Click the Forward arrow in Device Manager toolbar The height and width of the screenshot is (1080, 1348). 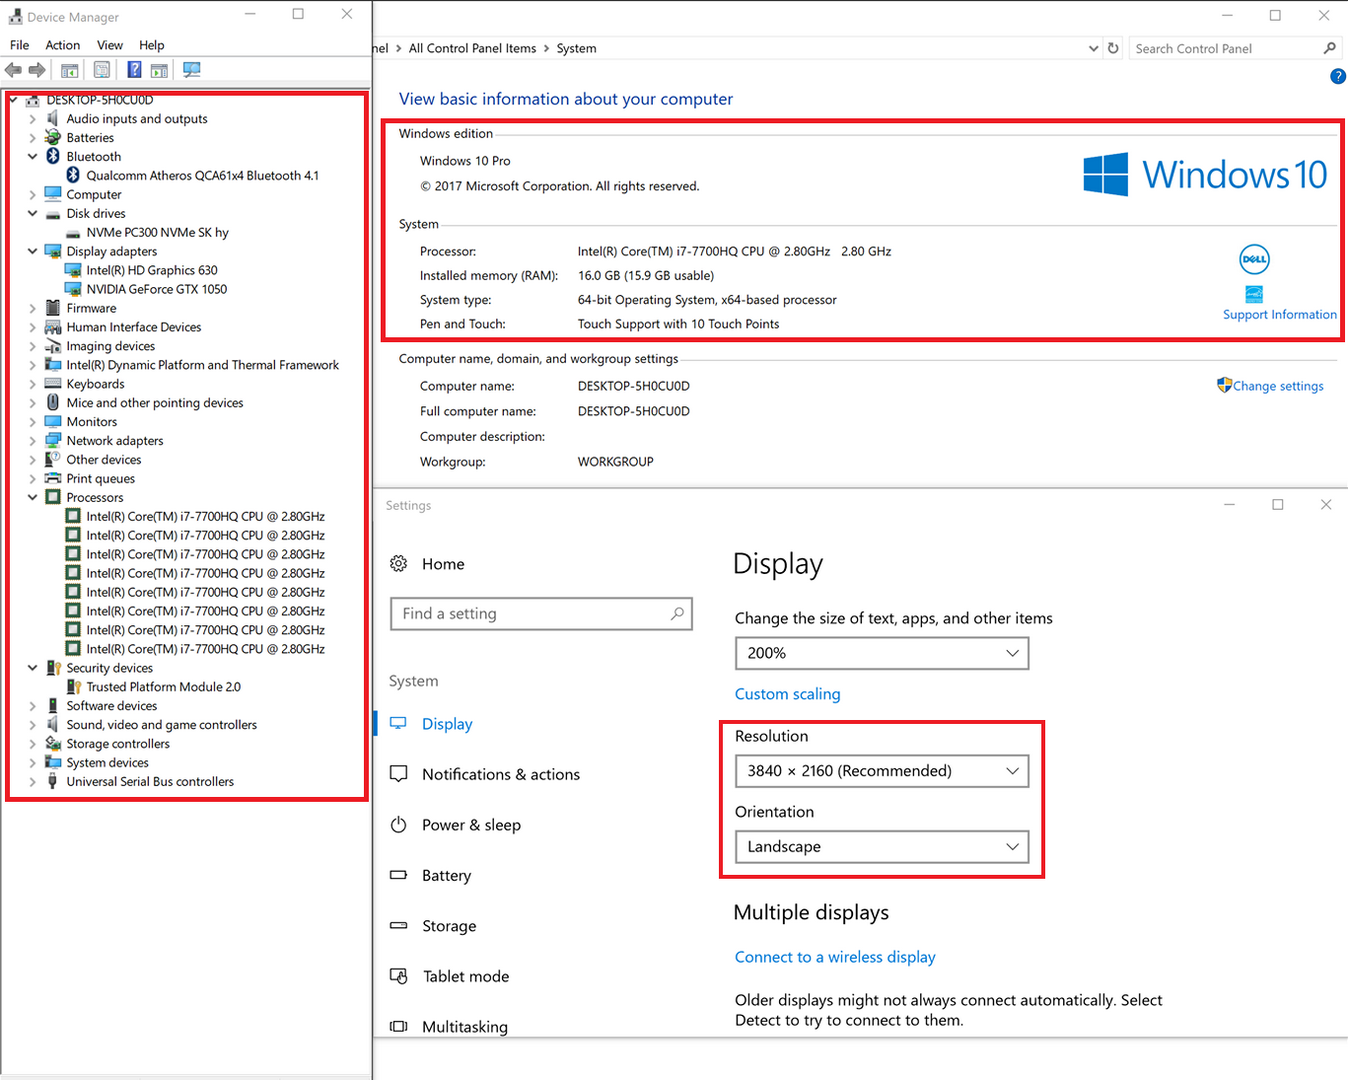pos(37,70)
